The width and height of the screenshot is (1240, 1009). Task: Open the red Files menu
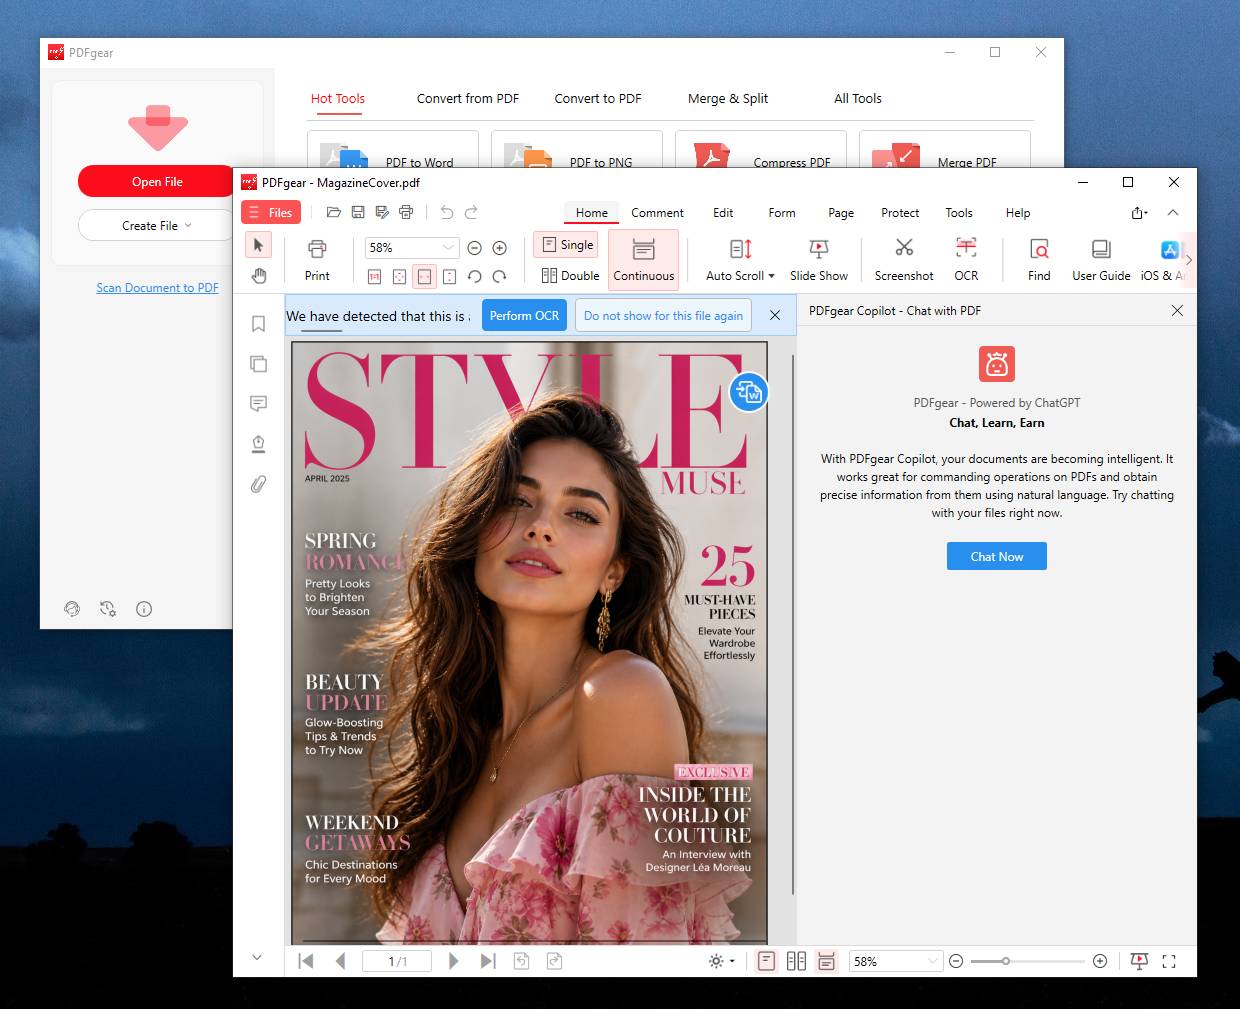[x=270, y=212]
